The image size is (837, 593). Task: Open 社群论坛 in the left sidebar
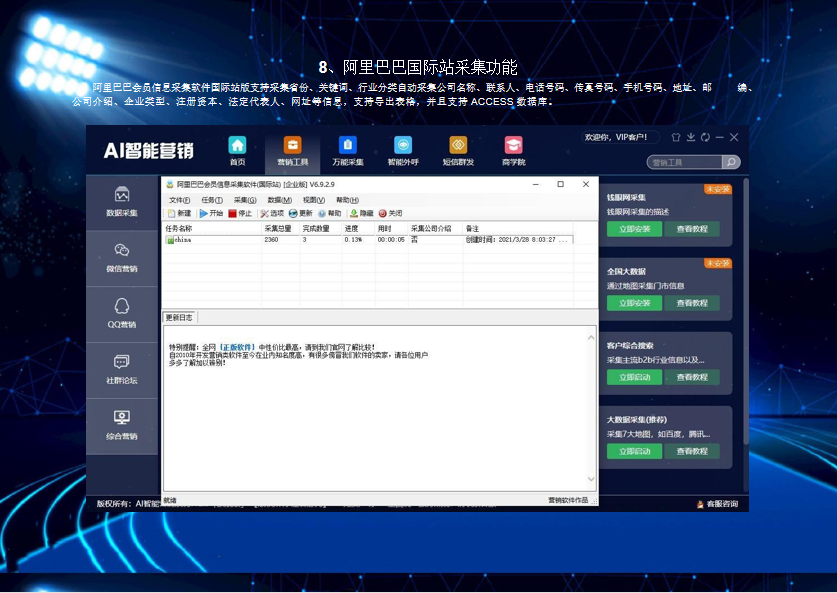[x=122, y=369]
